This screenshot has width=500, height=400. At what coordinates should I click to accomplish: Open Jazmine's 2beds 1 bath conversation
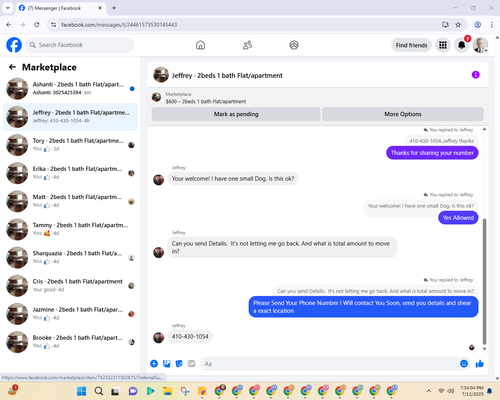70,314
